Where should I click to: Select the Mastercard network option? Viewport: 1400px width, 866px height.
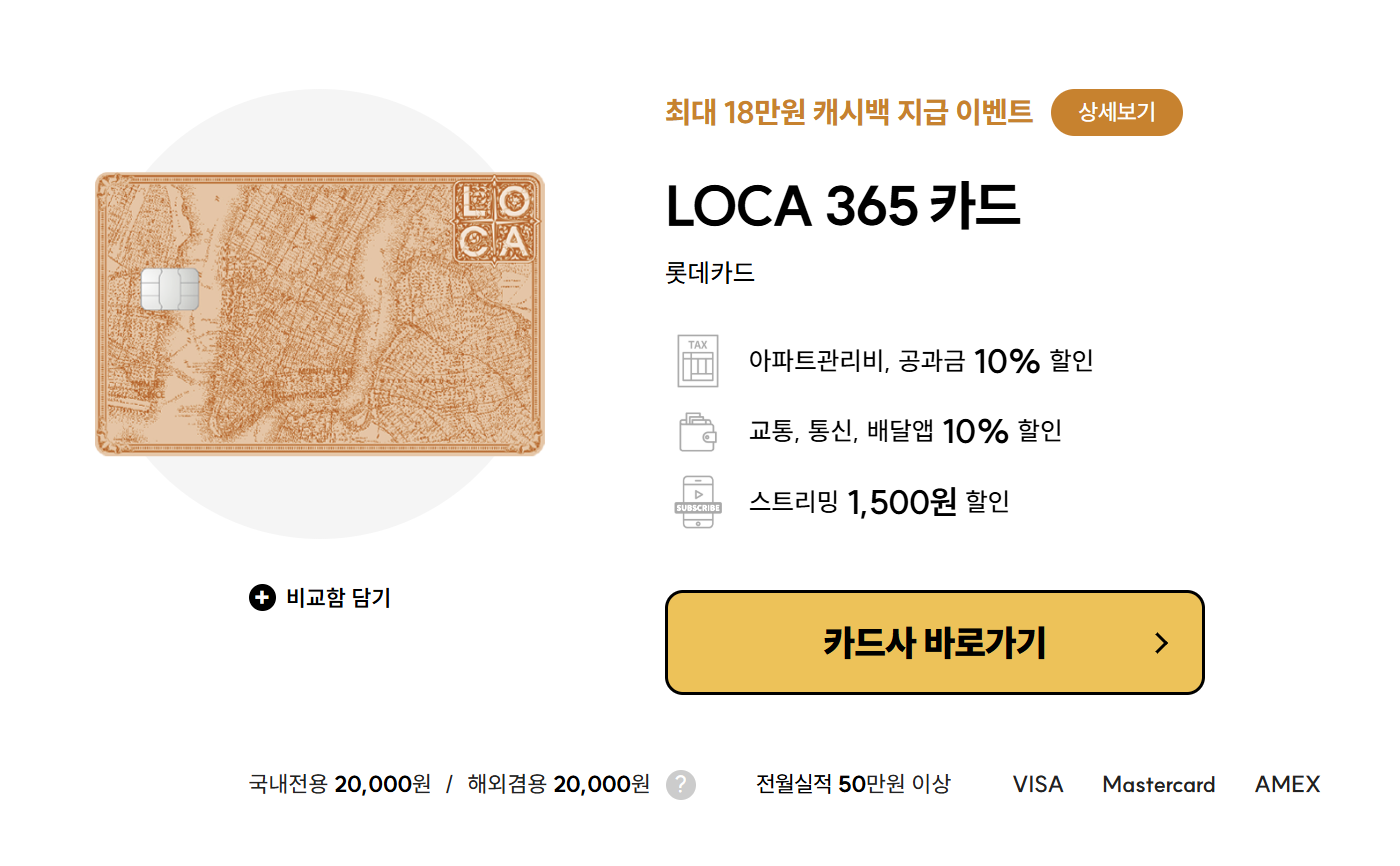1158,785
